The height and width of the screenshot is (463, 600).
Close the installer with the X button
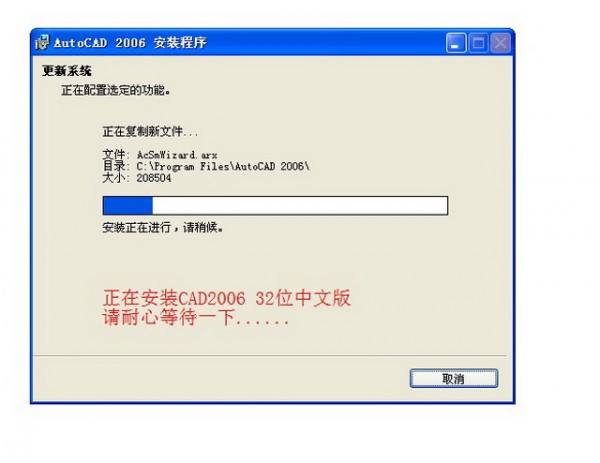coord(501,42)
